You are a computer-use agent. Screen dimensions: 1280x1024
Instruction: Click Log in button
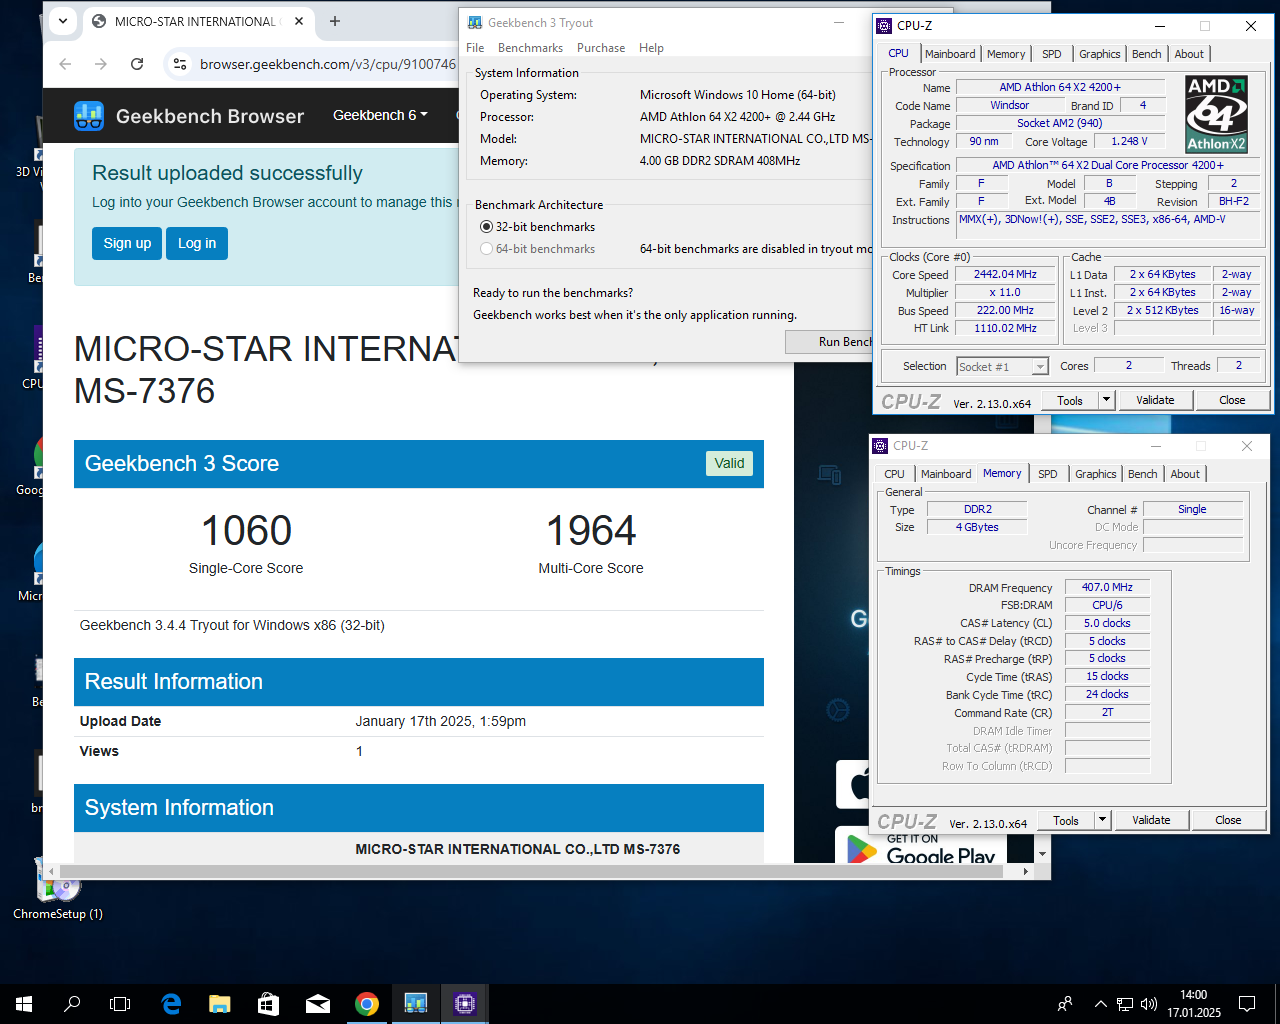pos(197,243)
